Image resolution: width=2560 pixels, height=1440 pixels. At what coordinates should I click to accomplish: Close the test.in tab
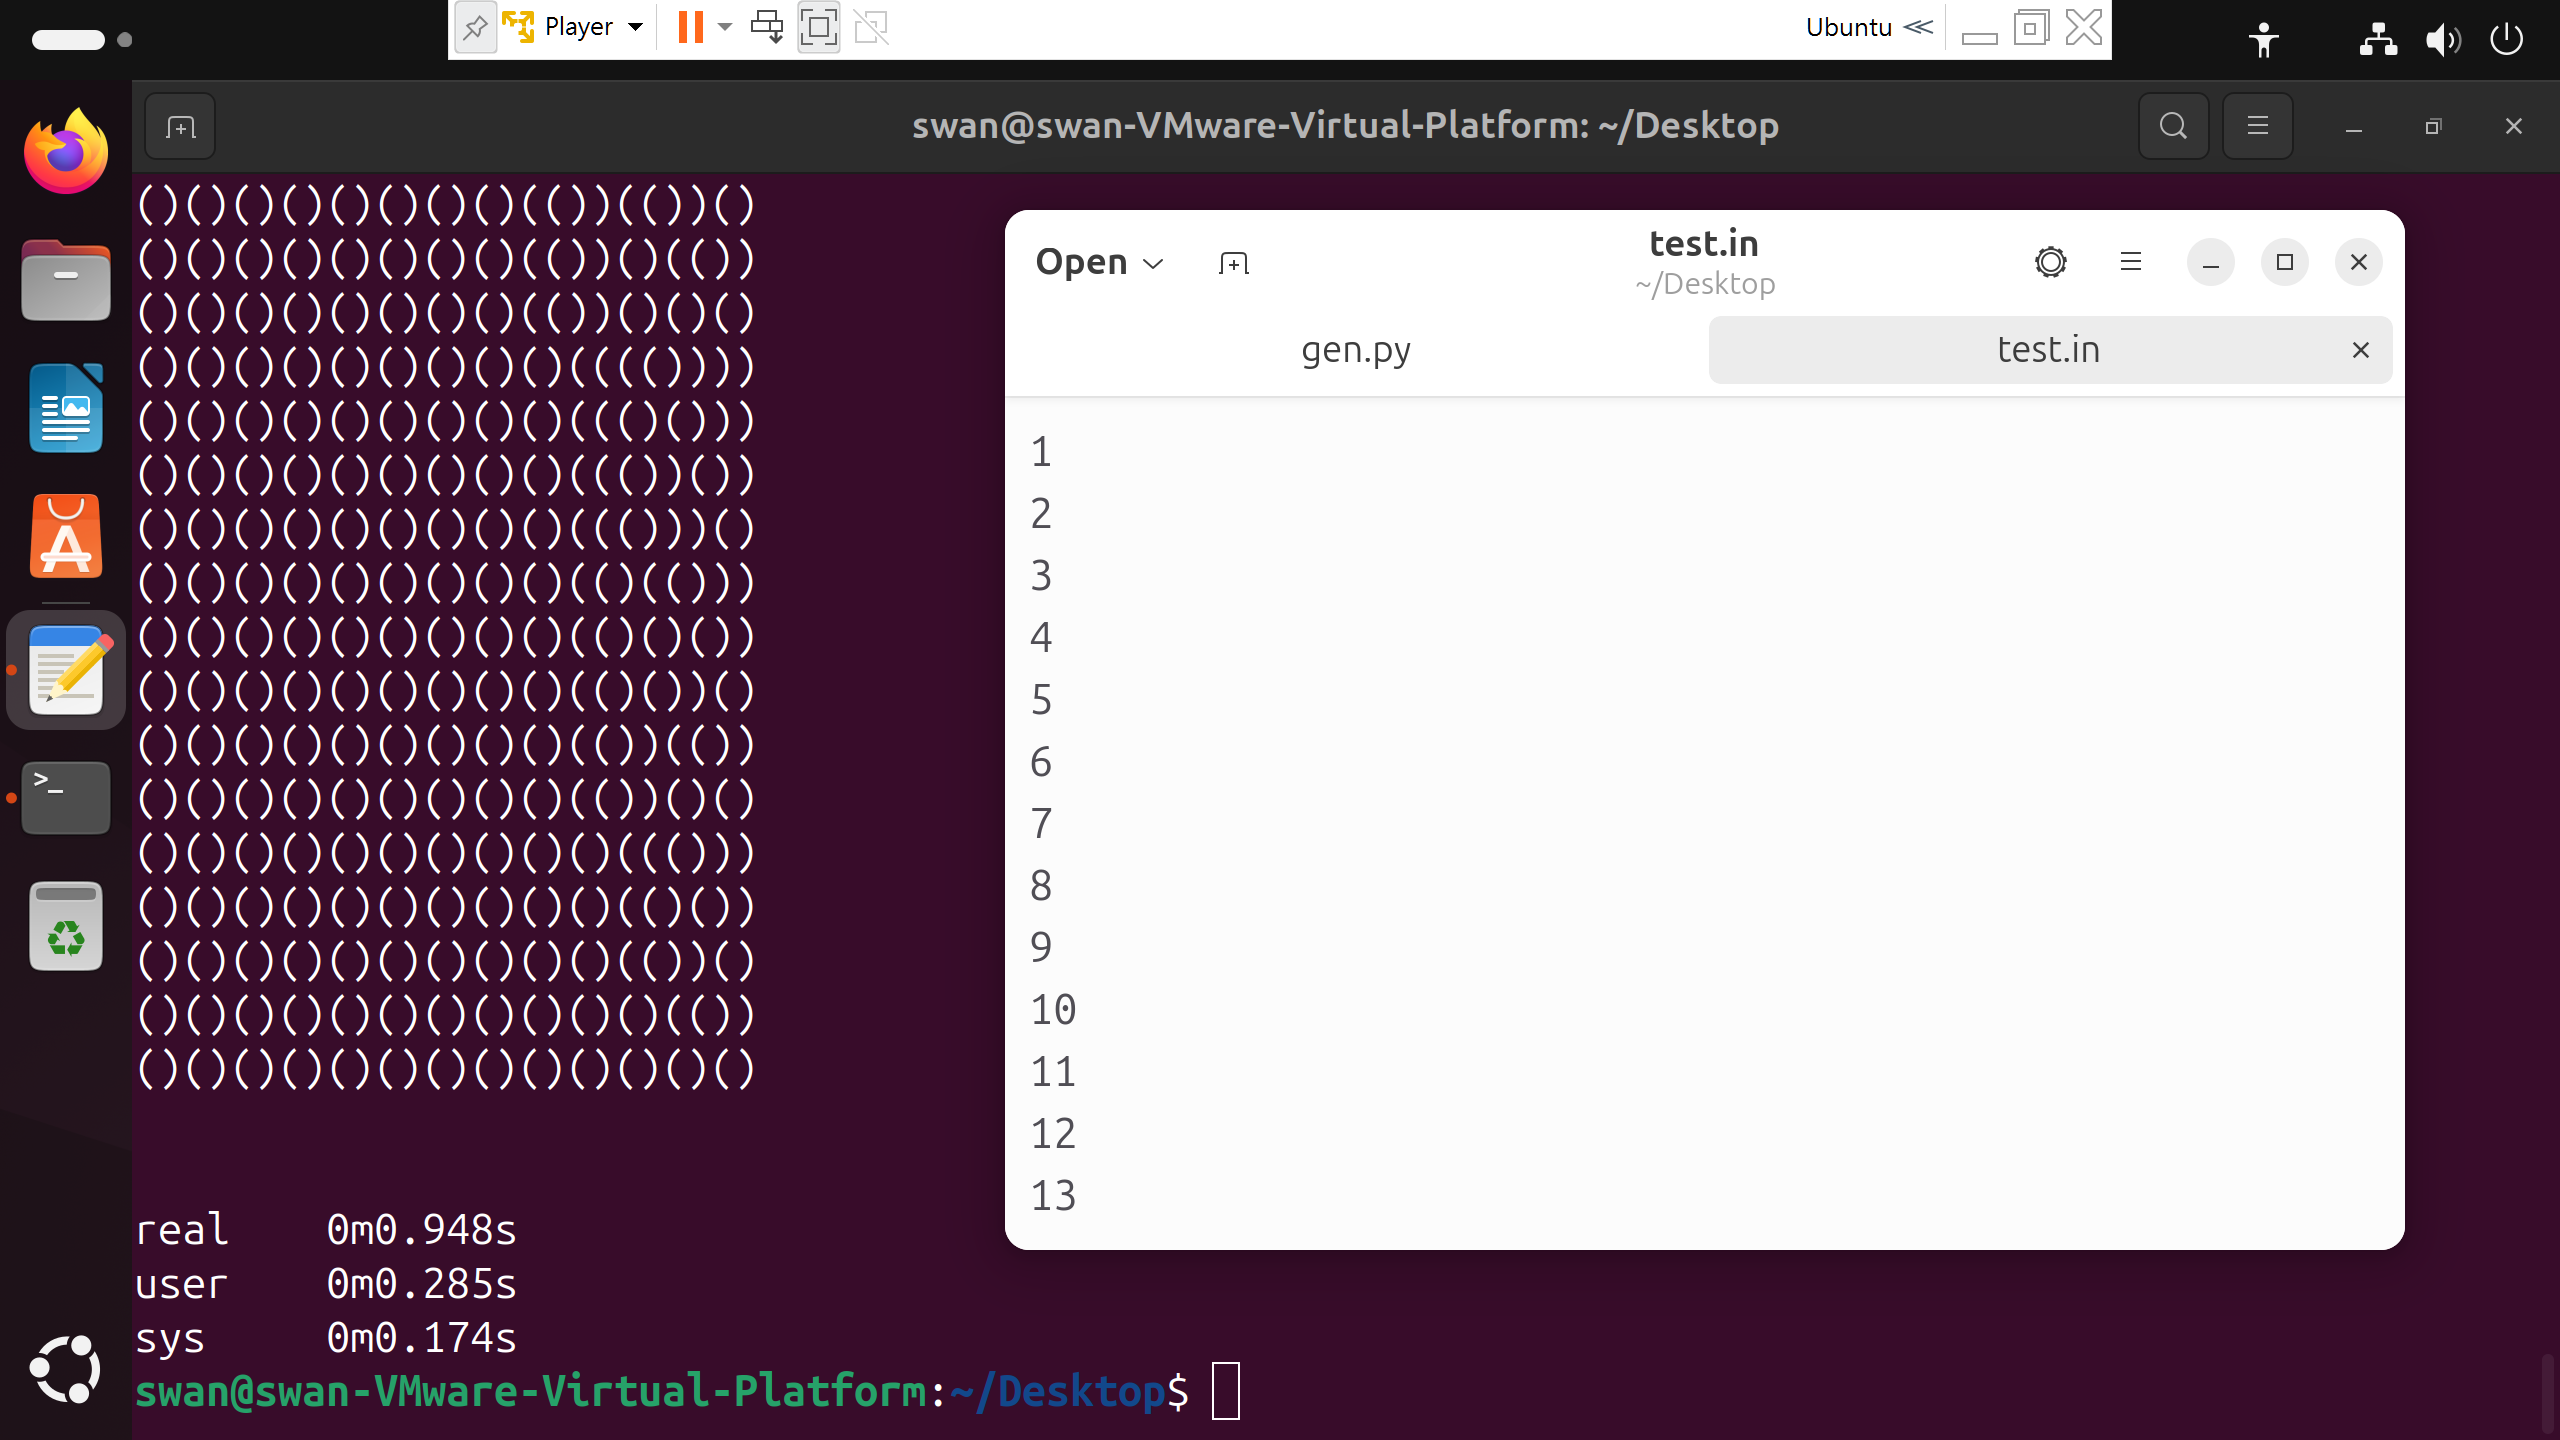(x=2360, y=350)
